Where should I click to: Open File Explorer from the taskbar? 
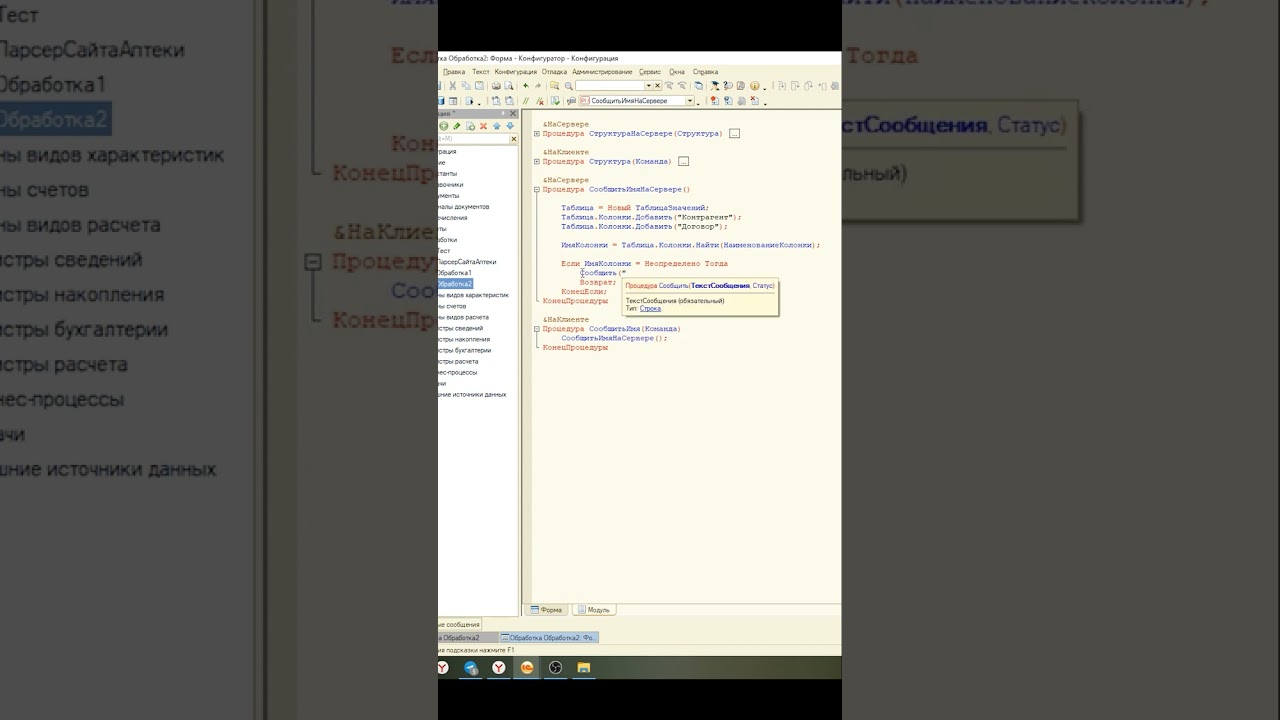pos(584,667)
